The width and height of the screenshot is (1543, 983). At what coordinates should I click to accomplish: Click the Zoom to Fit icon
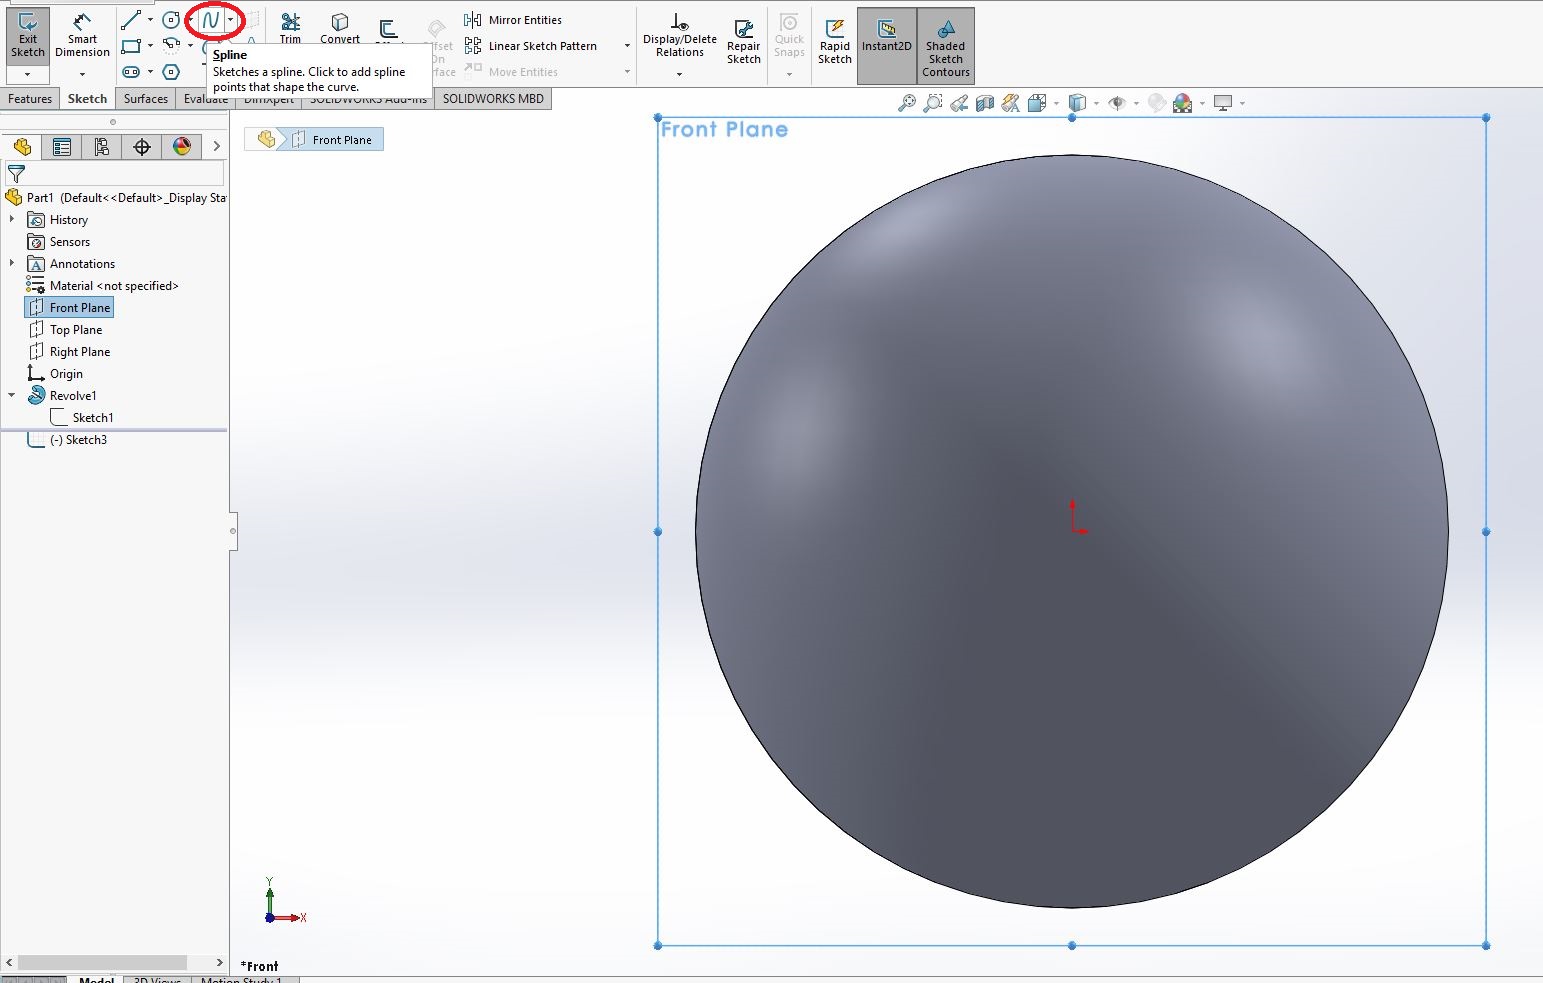pyautogui.click(x=909, y=102)
